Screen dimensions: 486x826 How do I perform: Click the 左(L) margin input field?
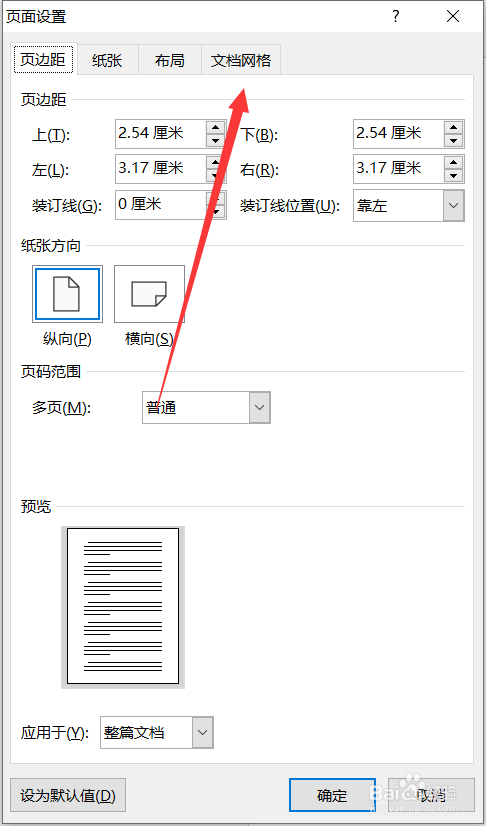160,169
